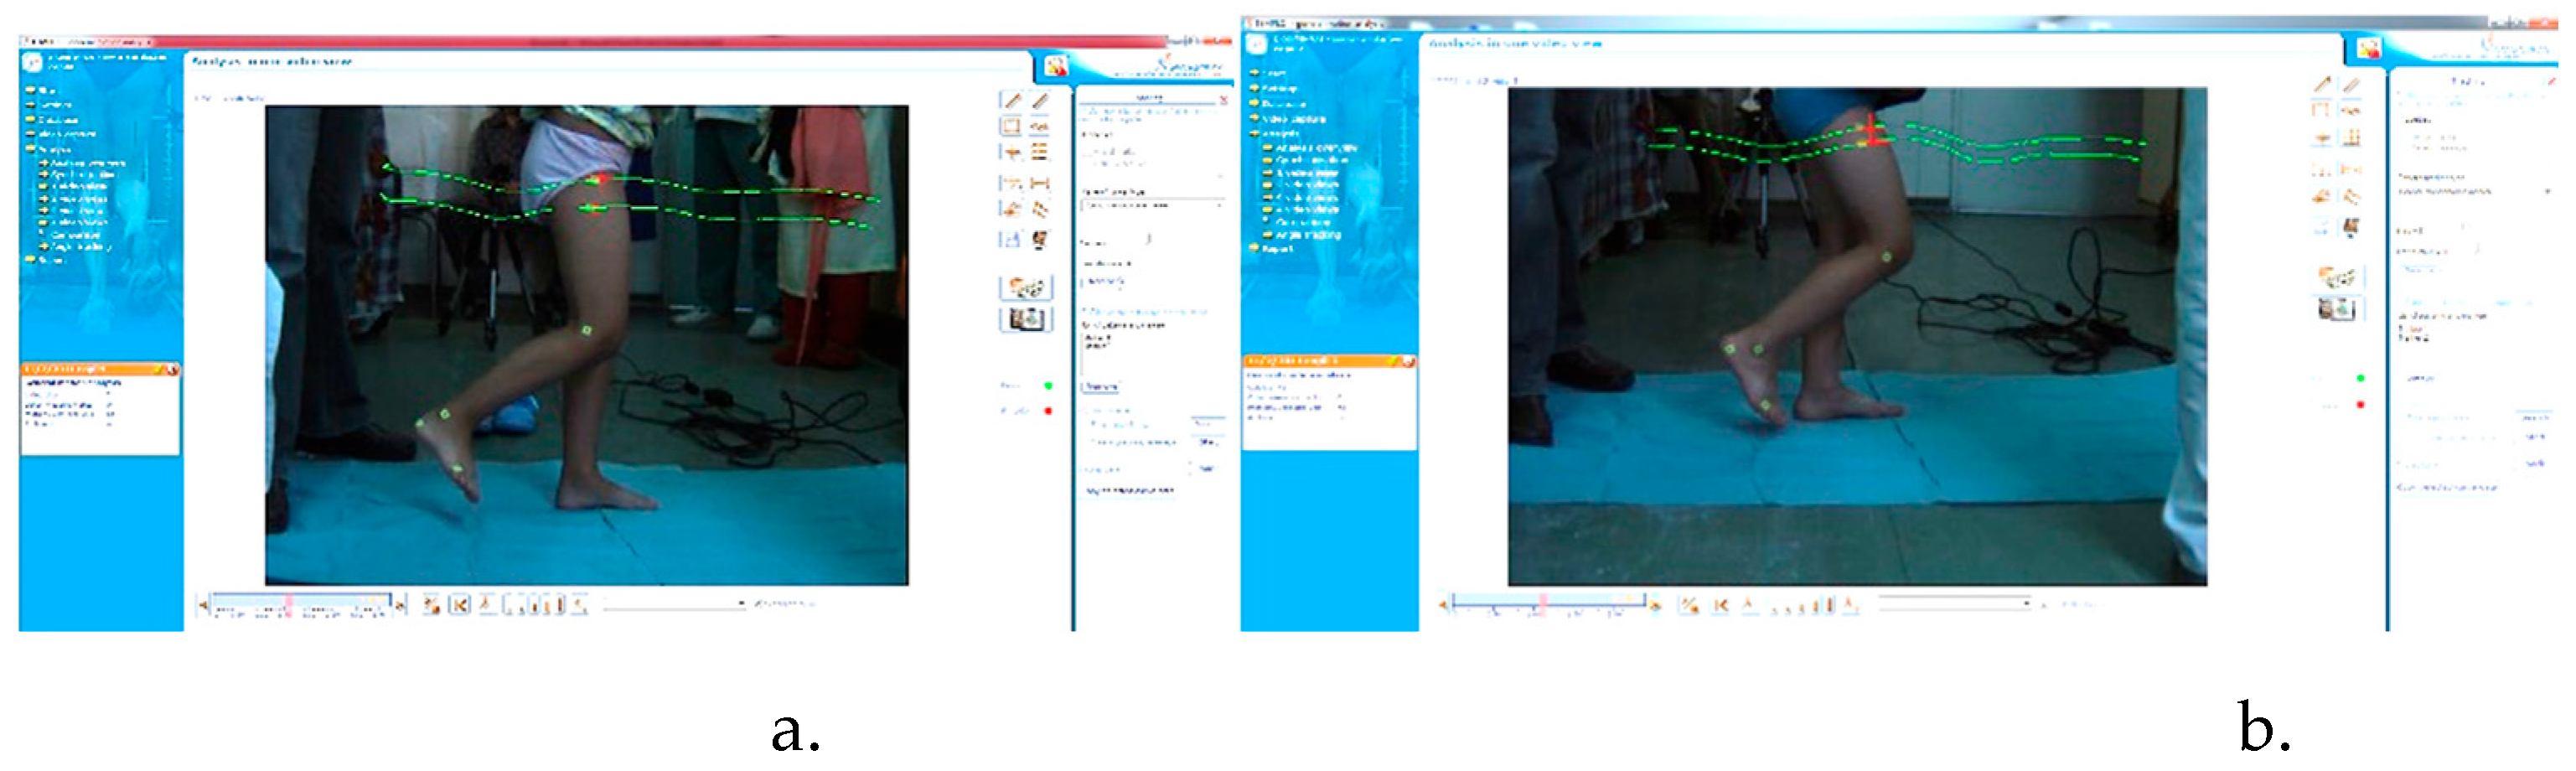Click top-right header logo icon in right screenshot
The width and height of the screenshot is (2576, 771).
point(2369,49)
